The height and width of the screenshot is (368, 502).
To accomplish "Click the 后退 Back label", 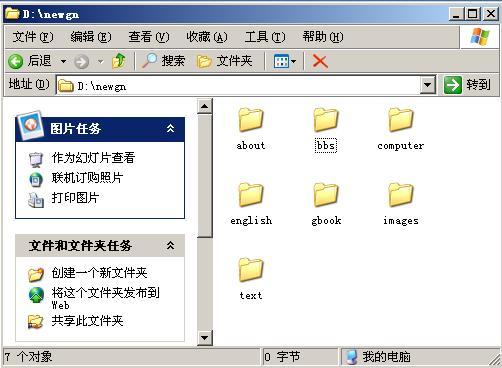I will 39,61.
